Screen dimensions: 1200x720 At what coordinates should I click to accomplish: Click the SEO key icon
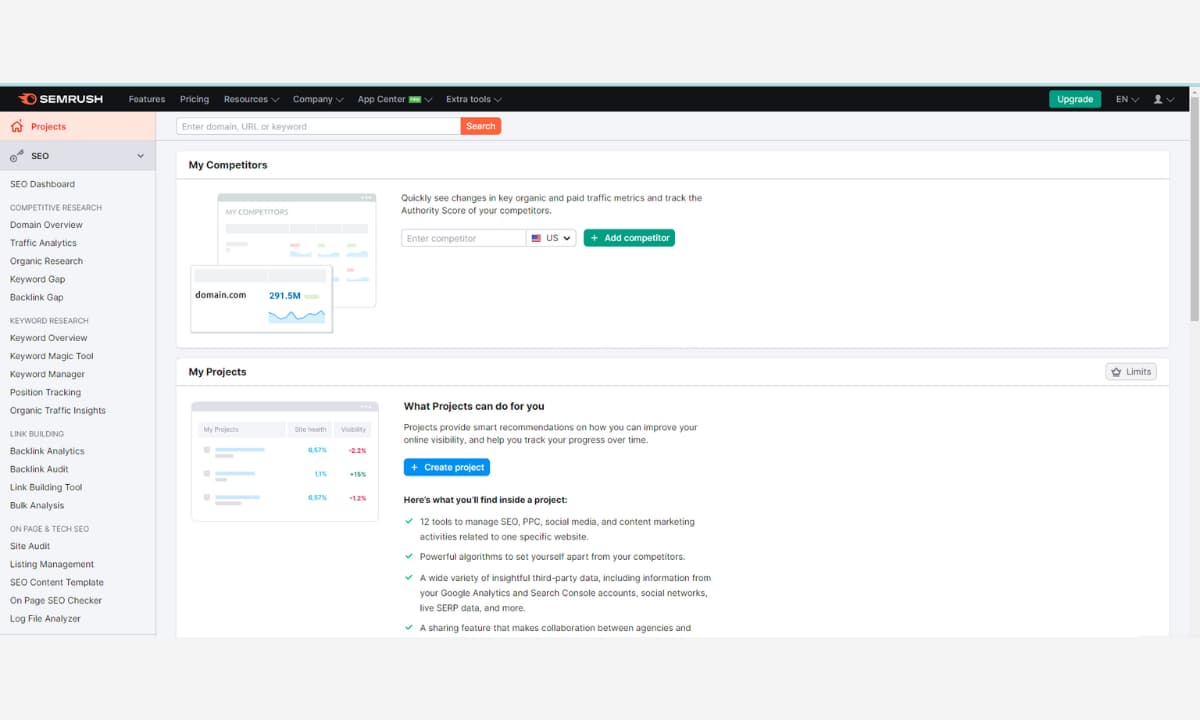coord(16,156)
